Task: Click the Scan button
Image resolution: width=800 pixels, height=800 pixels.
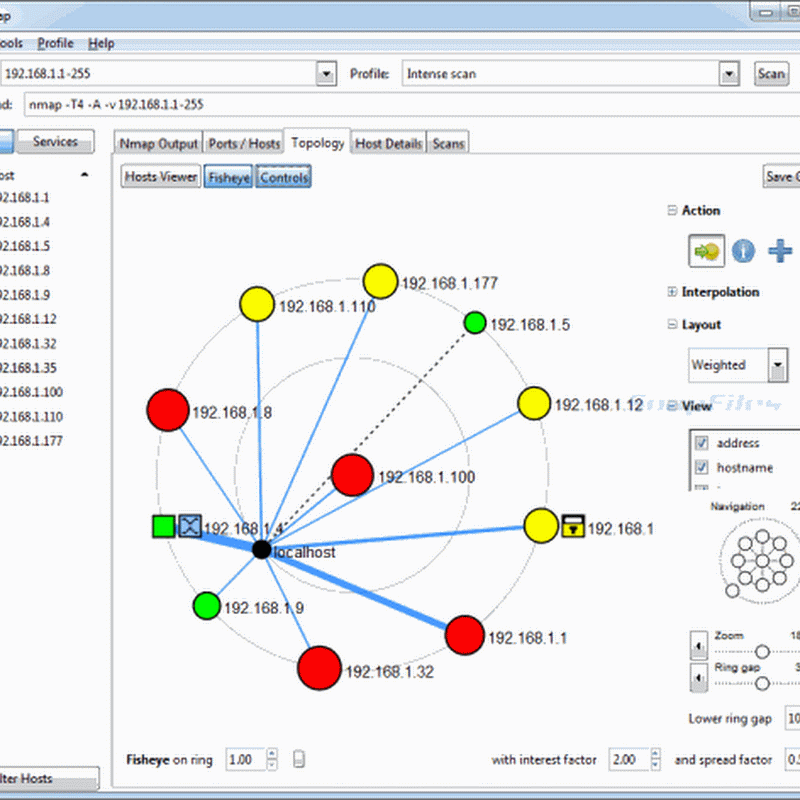Action: tap(771, 74)
